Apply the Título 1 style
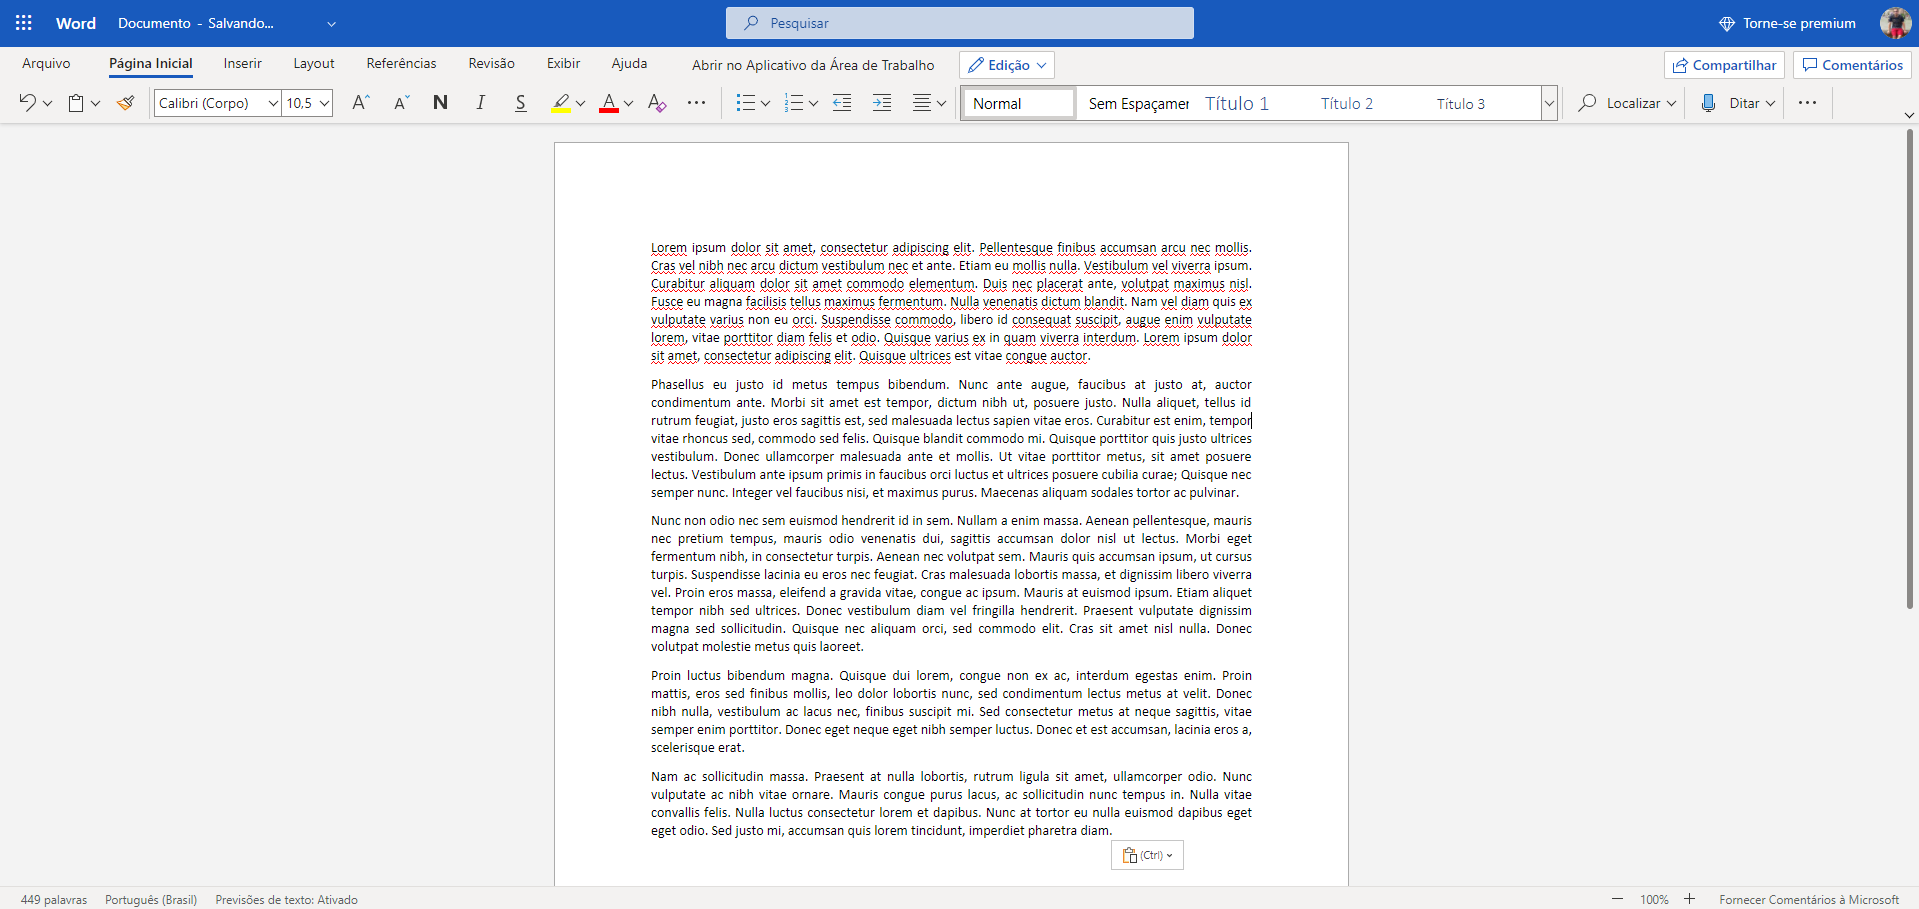The image size is (1919, 909). [1237, 103]
